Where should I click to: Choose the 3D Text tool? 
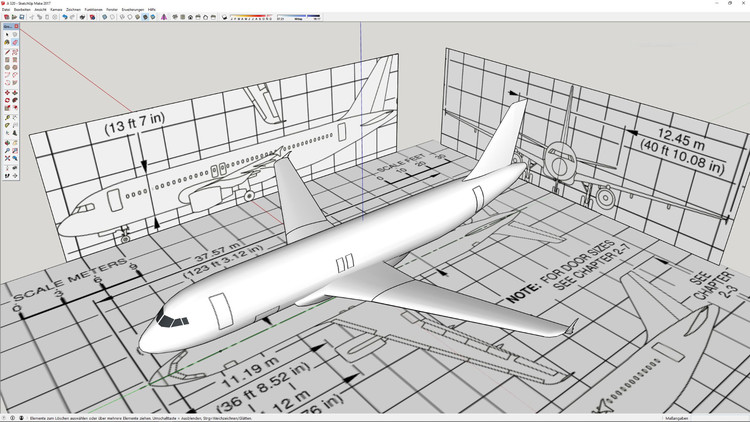(x=15, y=133)
